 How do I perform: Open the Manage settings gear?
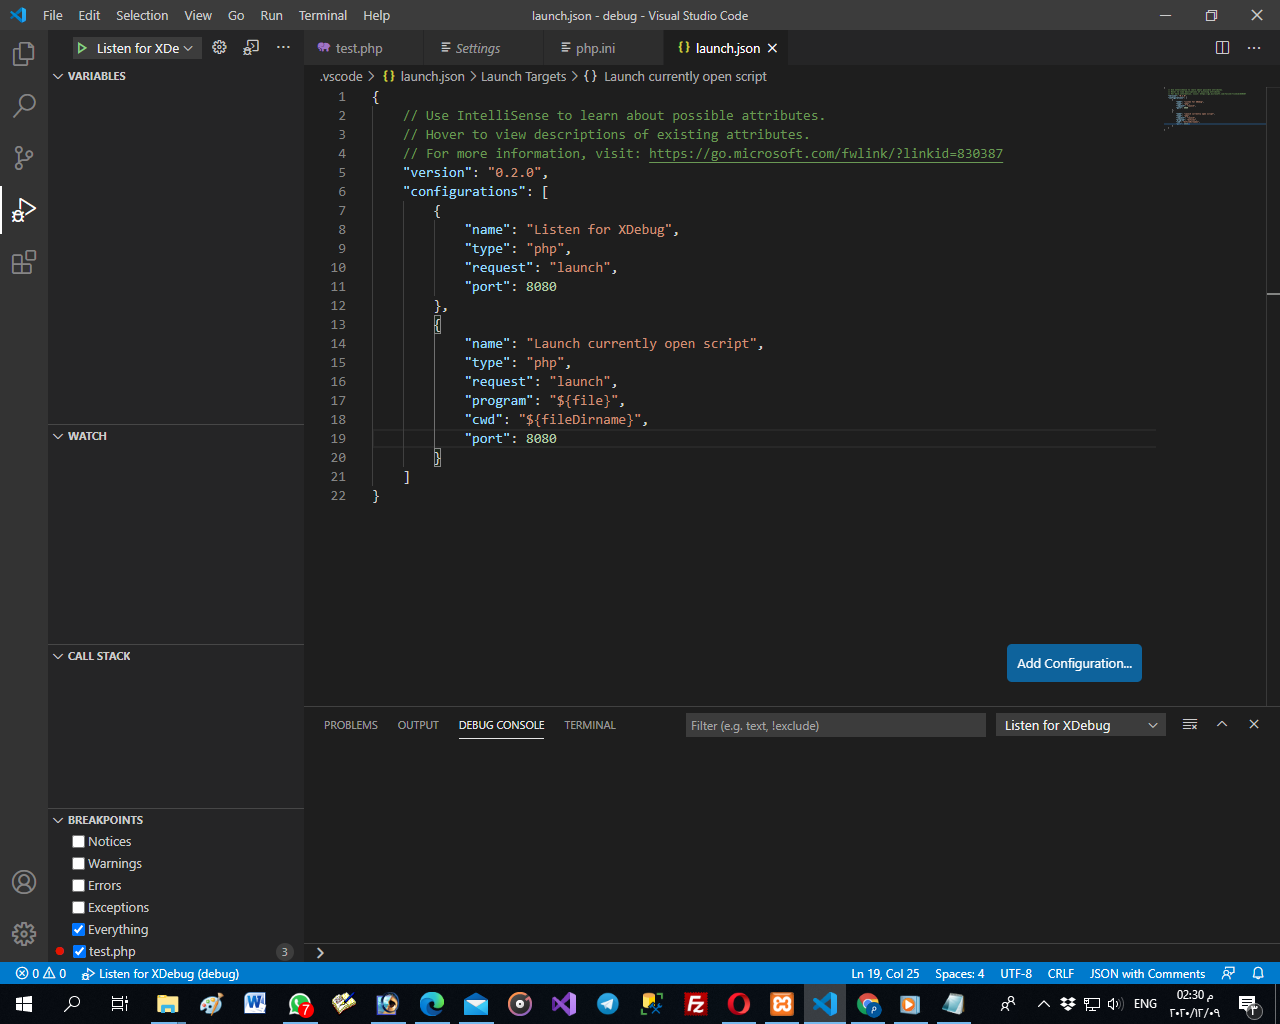click(x=24, y=934)
